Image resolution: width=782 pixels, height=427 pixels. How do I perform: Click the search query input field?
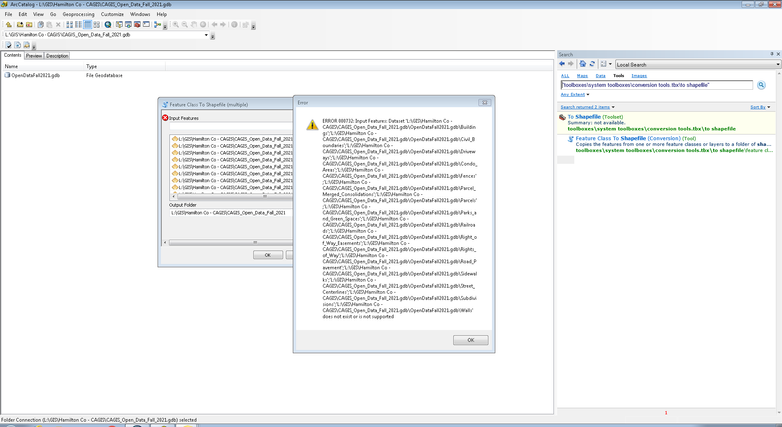(657, 85)
